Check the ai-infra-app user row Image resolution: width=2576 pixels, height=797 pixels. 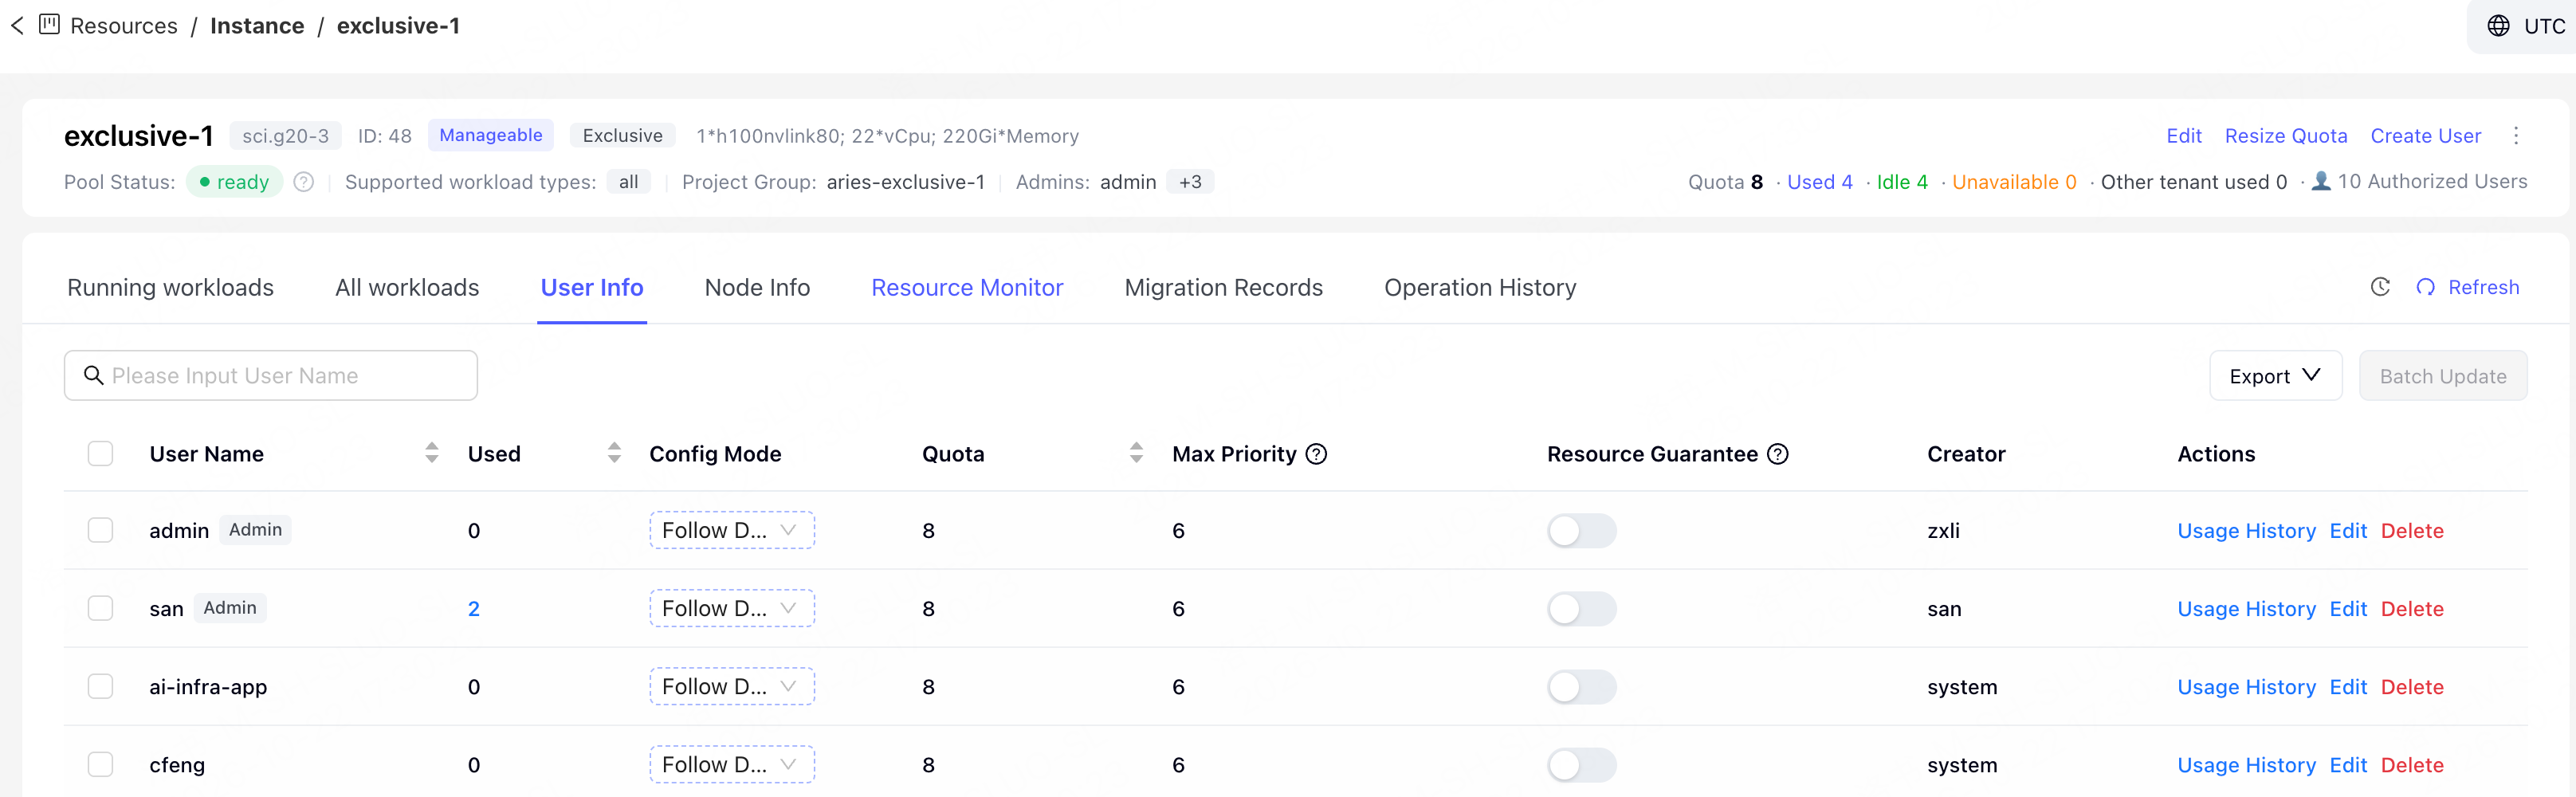tap(100, 686)
